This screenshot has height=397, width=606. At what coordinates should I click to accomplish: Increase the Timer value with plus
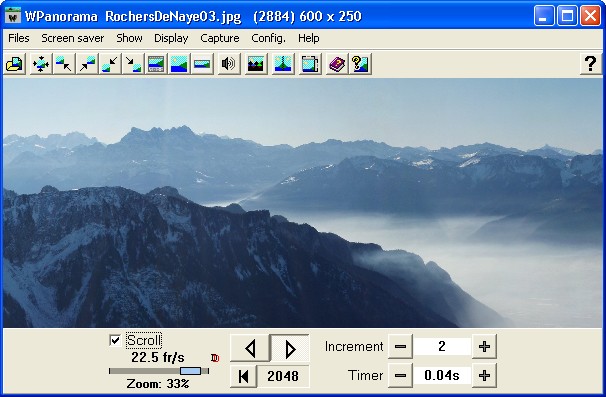(x=484, y=375)
